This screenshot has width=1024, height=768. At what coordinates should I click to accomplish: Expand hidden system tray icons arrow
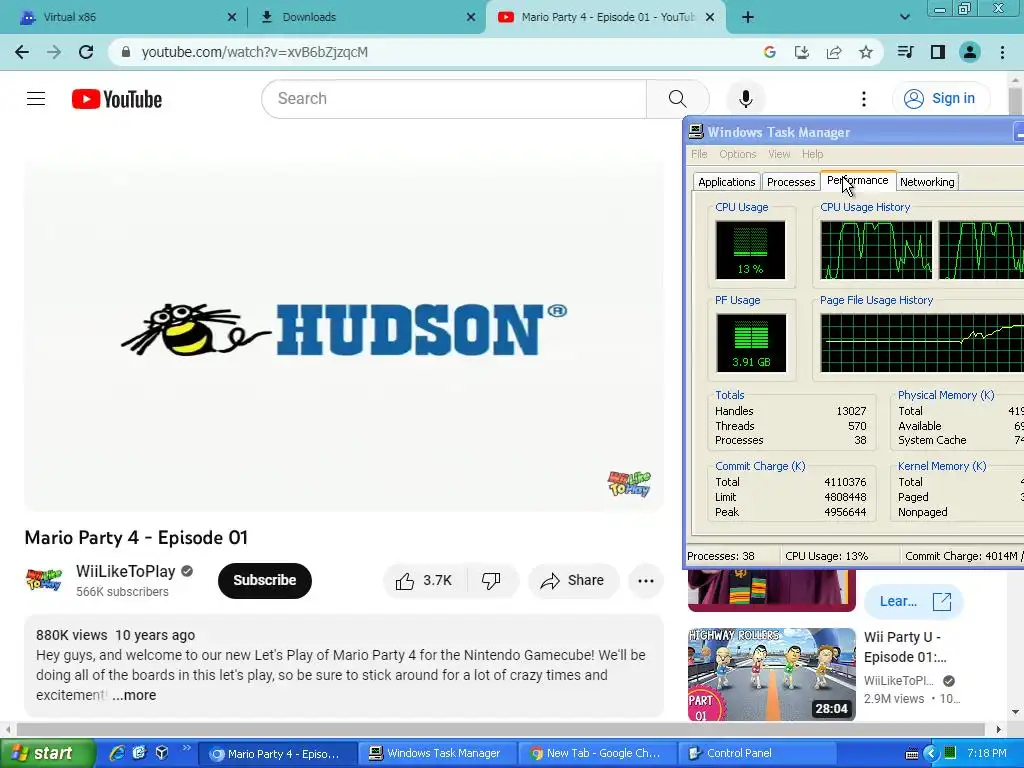pos(931,754)
